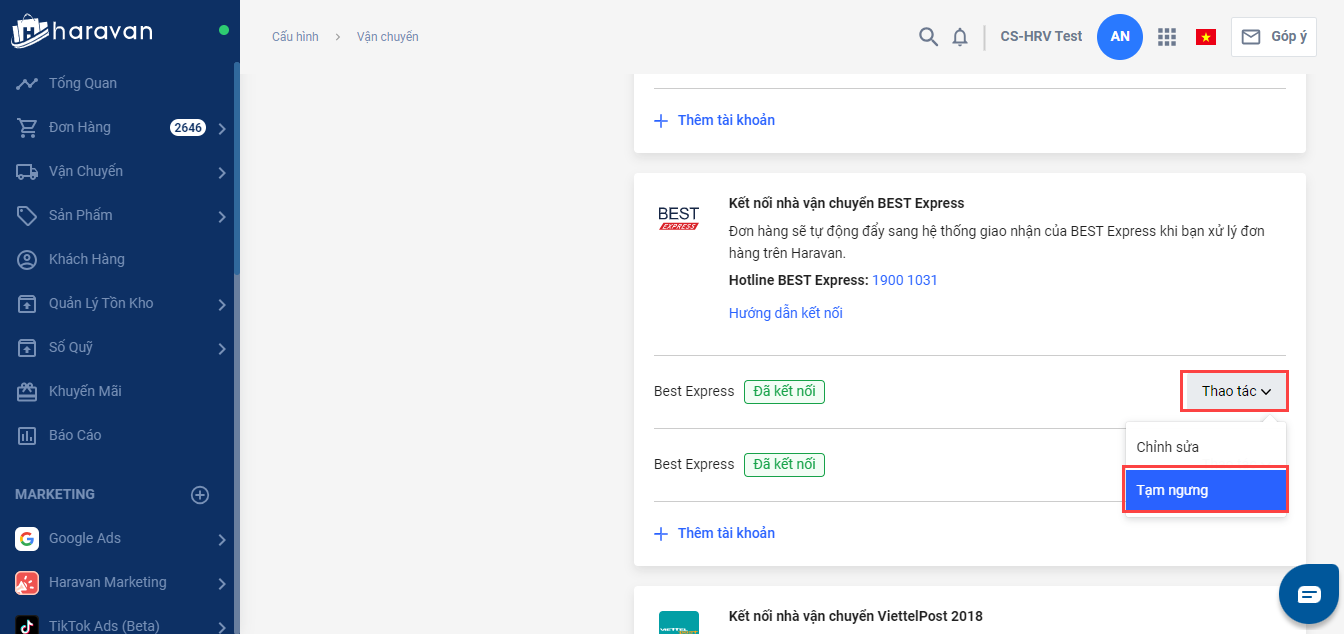Open the live chat bubble
The height and width of the screenshot is (634, 1344).
pyautogui.click(x=1309, y=594)
